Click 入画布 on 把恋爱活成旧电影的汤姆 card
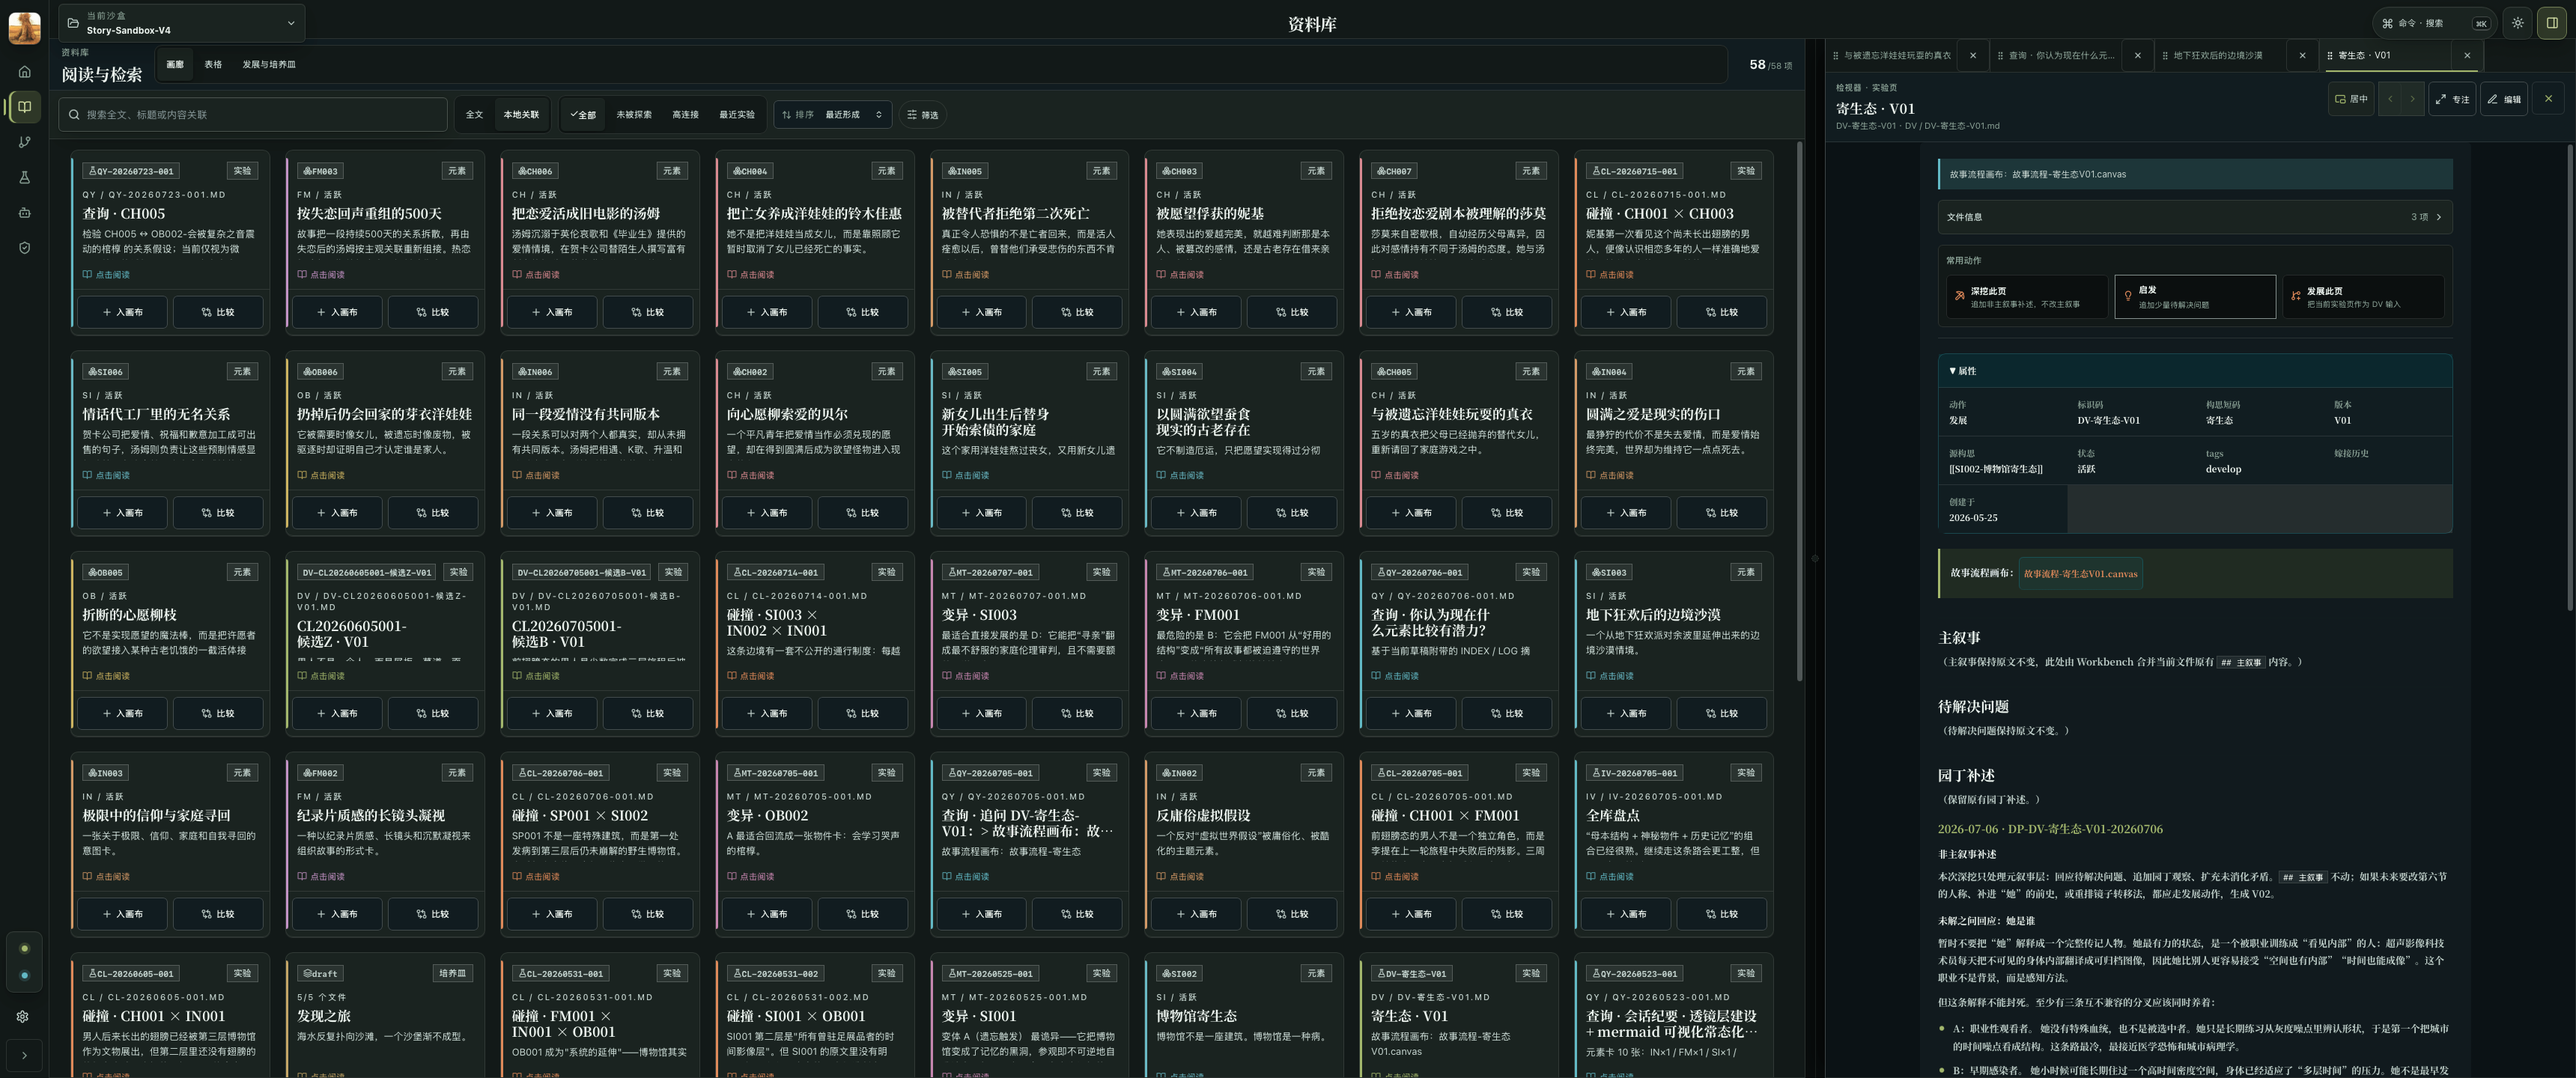This screenshot has height=1078, width=2576. pos(553,312)
